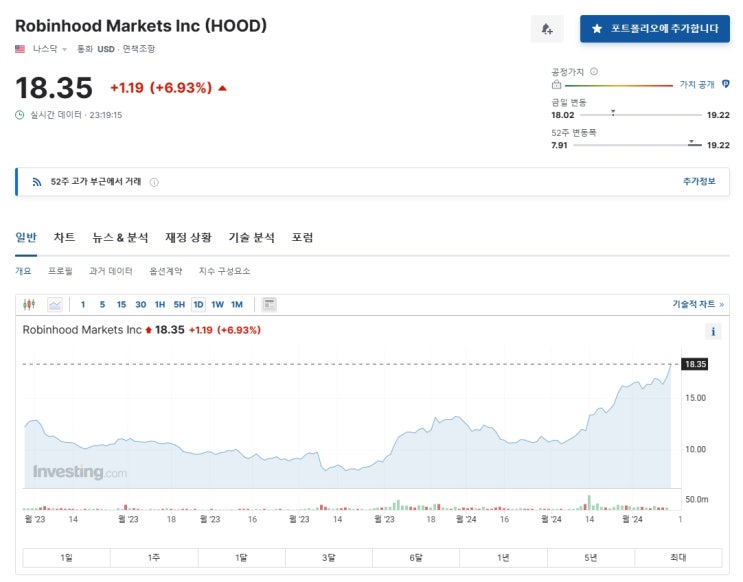743x582 pixels.
Task: Expand 추가정보 for the 52-week notice
Action: (x=699, y=181)
